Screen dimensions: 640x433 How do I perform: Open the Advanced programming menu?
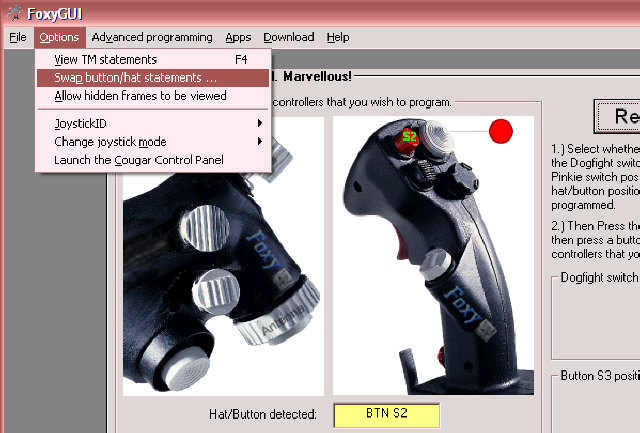(152, 38)
